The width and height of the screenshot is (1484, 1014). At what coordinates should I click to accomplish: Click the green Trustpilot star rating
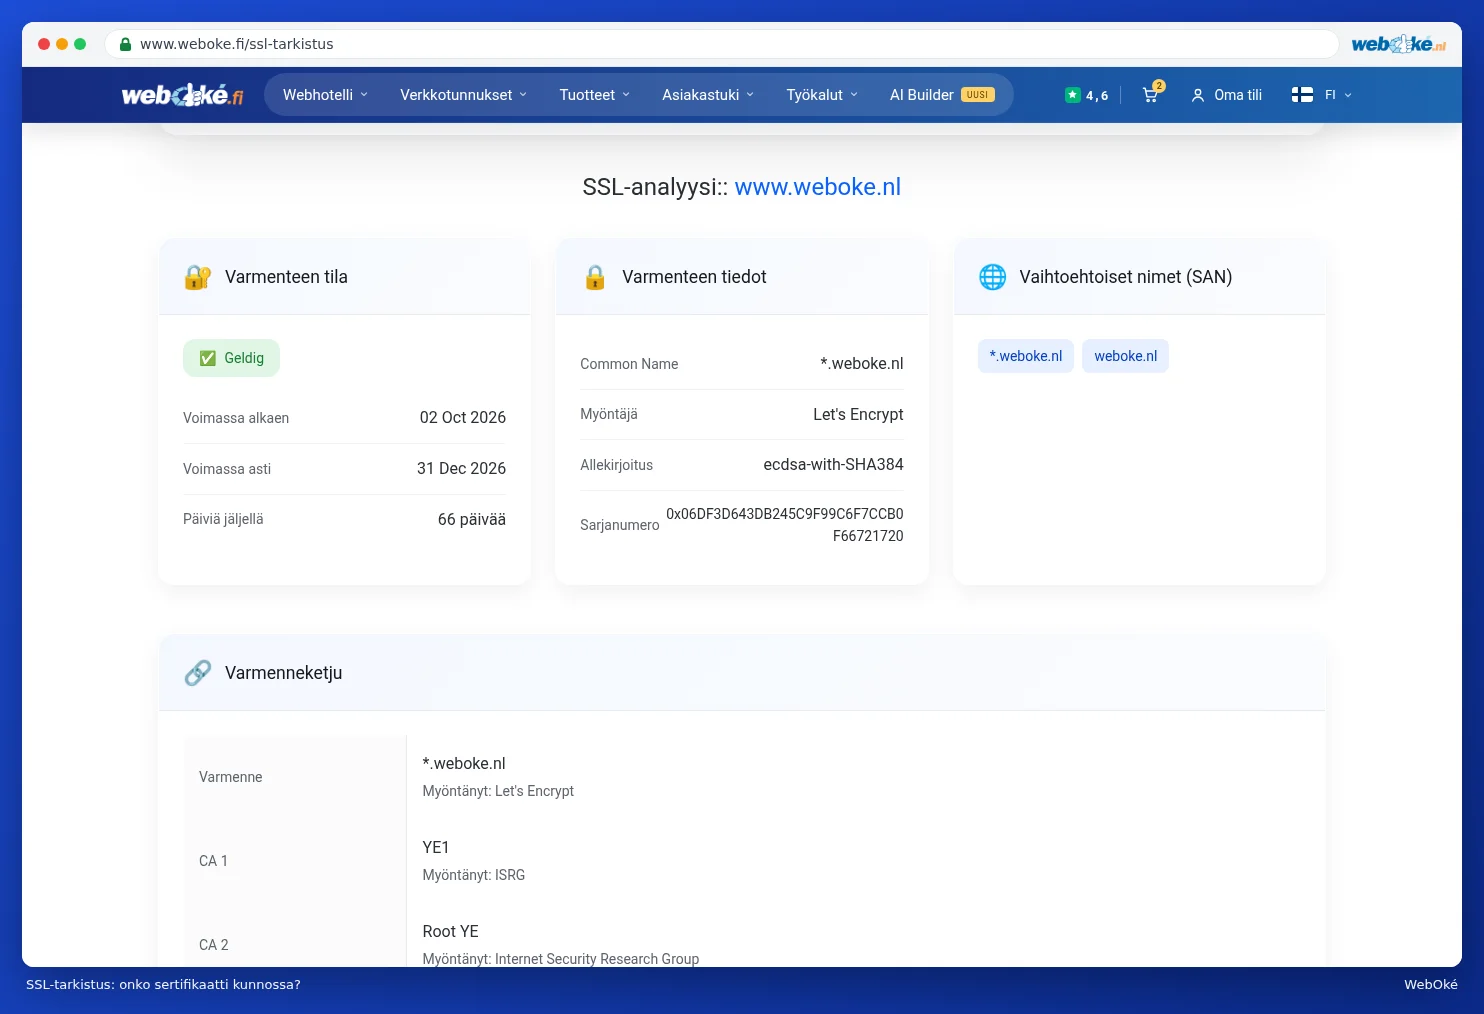coord(1087,95)
